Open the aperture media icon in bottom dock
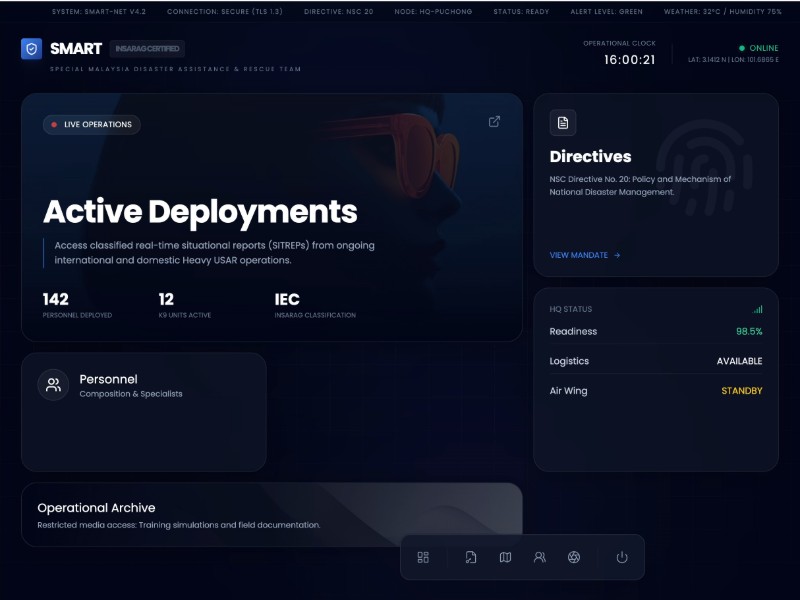 point(574,558)
